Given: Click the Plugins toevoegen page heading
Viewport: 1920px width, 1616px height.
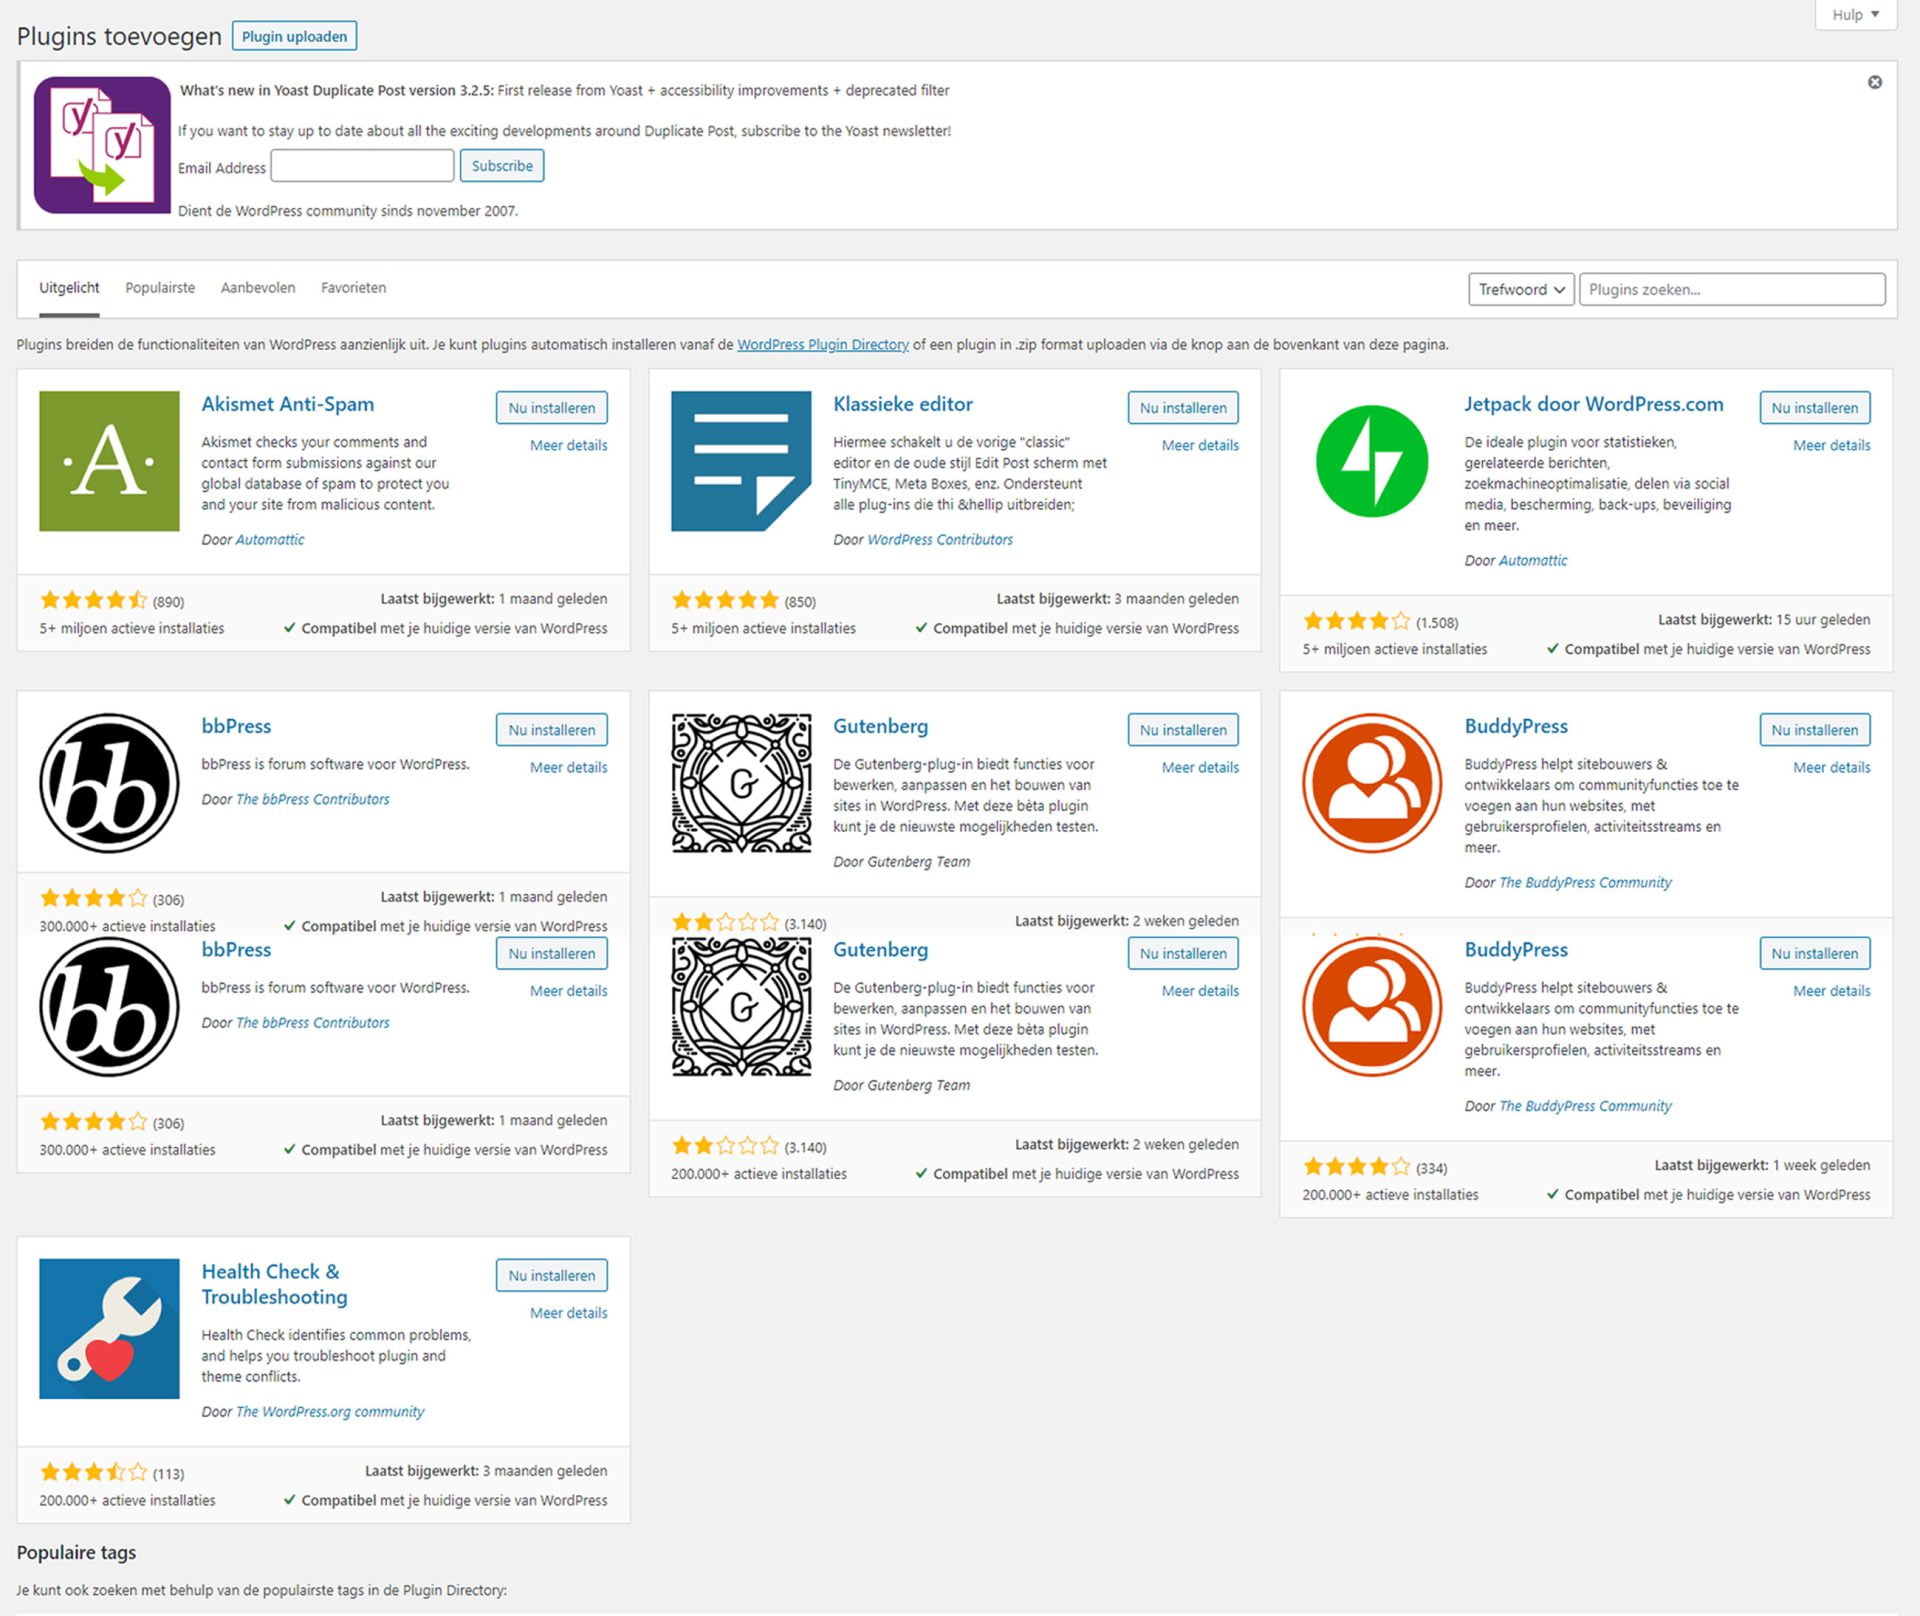Looking at the screenshot, I should coord(119,36).
